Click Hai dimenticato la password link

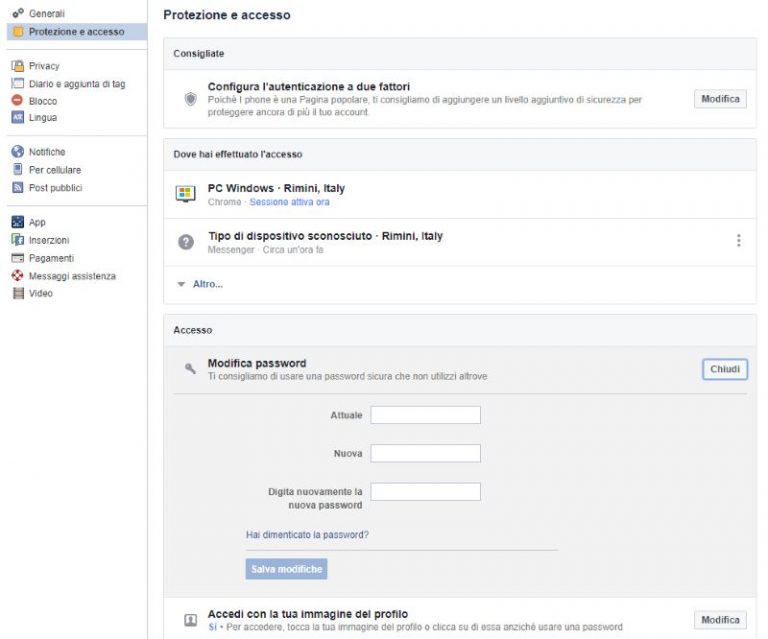[x=307, y=535]
